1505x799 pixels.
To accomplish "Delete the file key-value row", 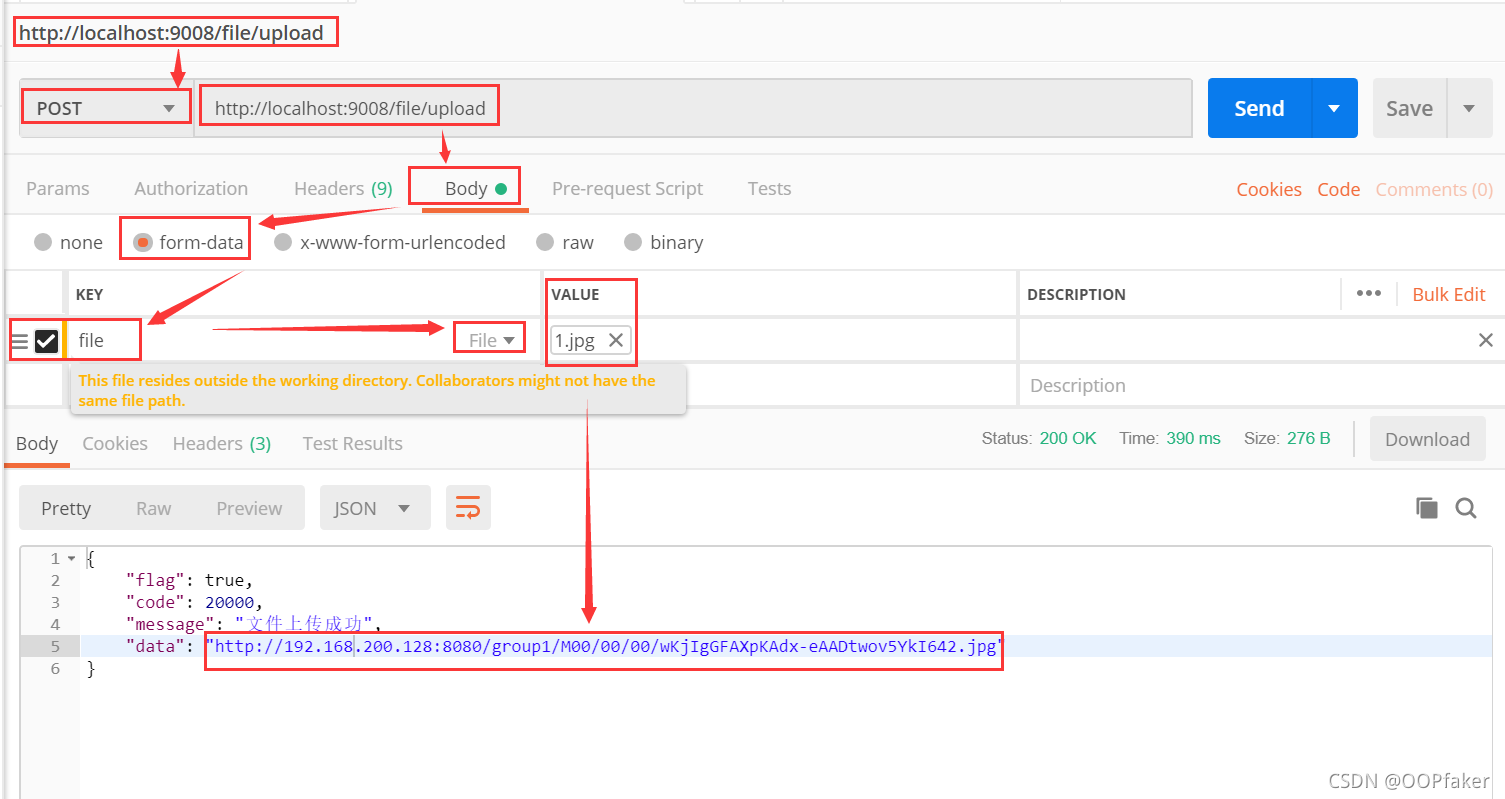I will [x=1486, y=339].
